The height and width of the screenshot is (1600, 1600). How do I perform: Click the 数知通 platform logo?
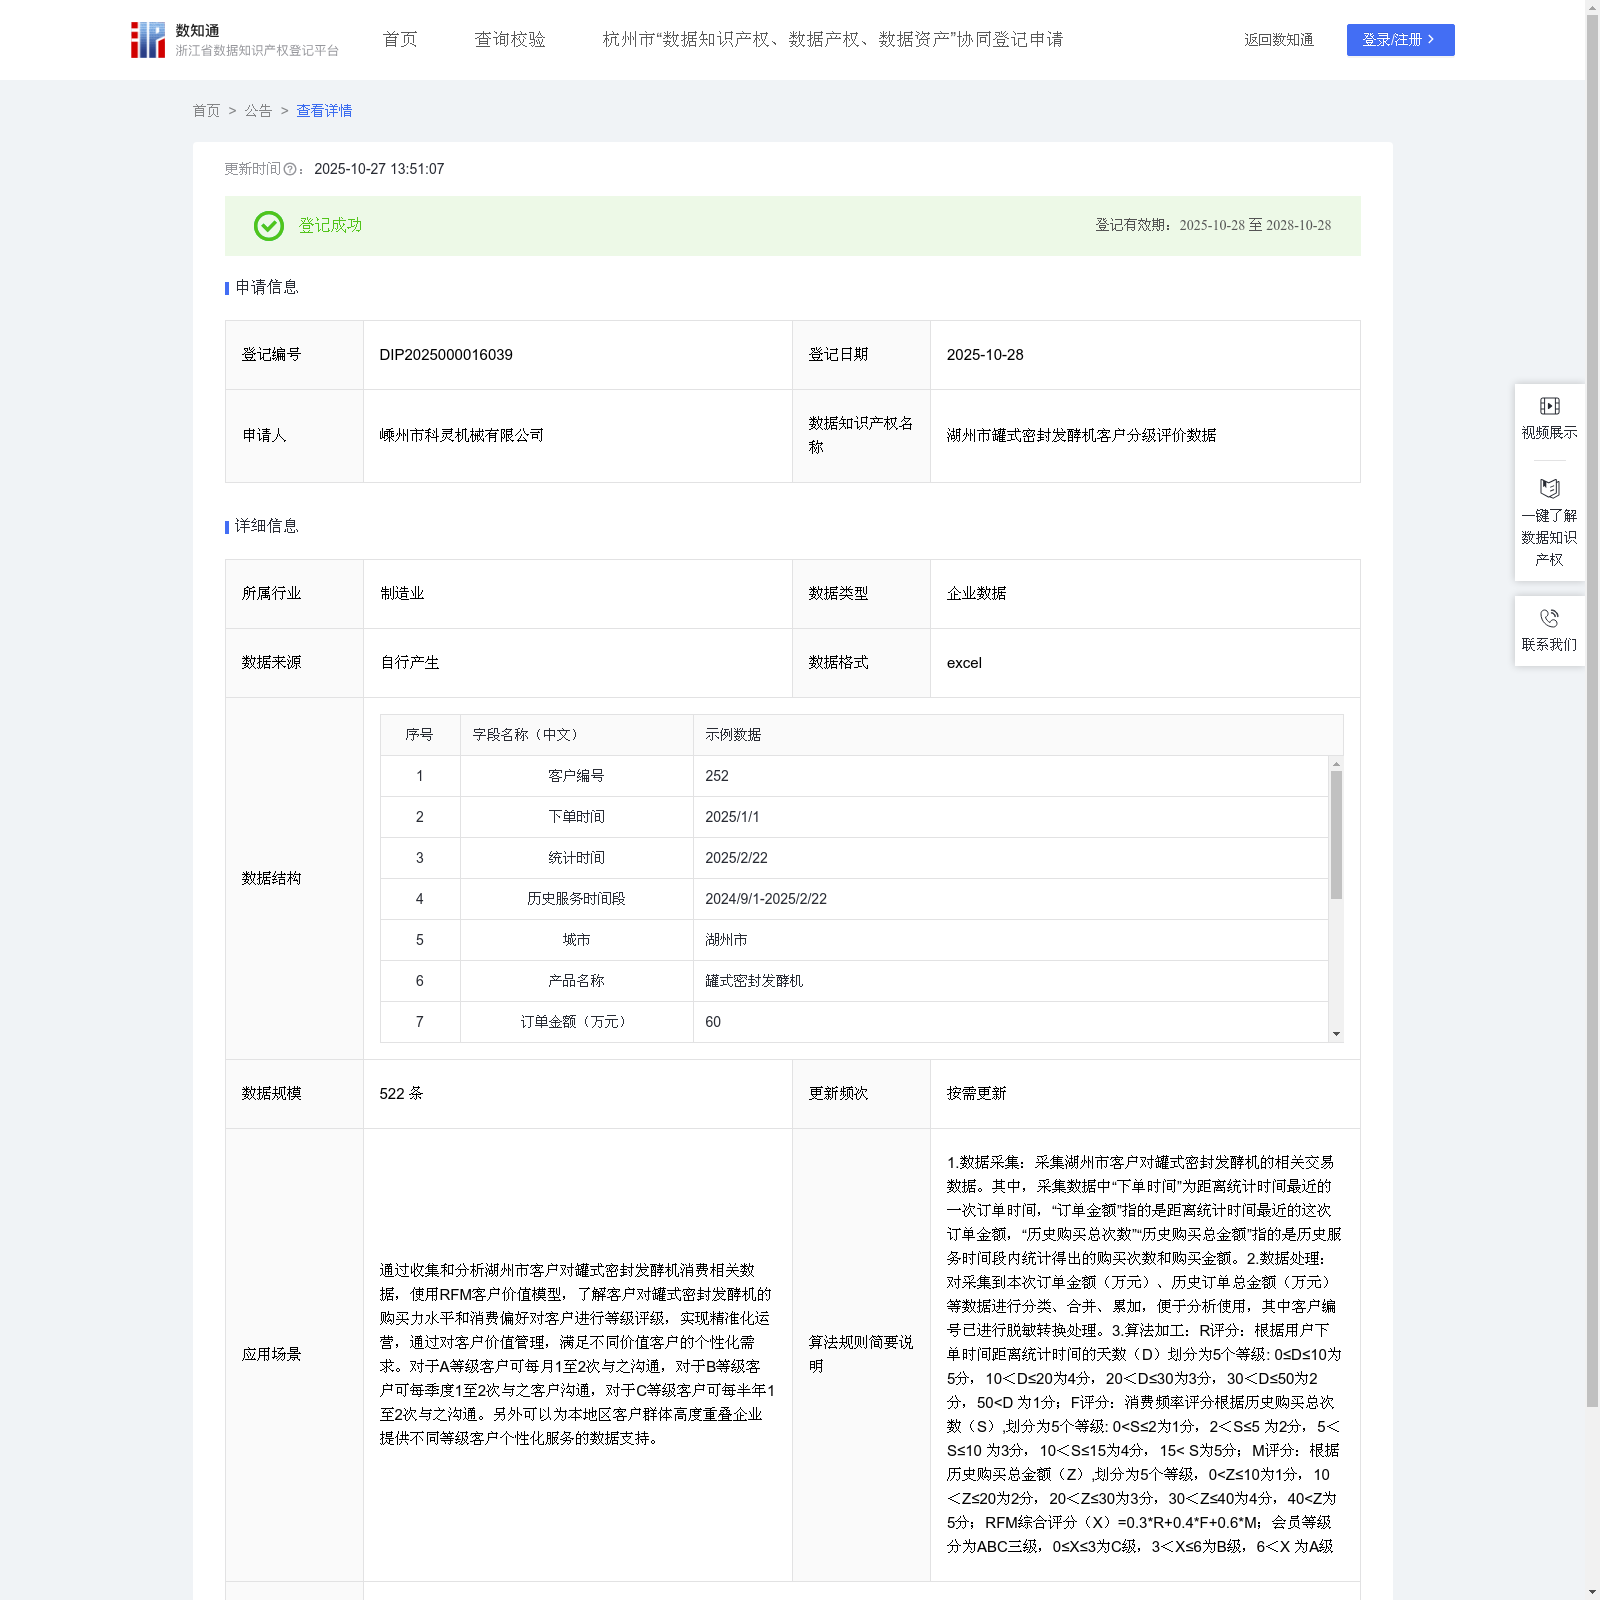[x=148, y=40]
